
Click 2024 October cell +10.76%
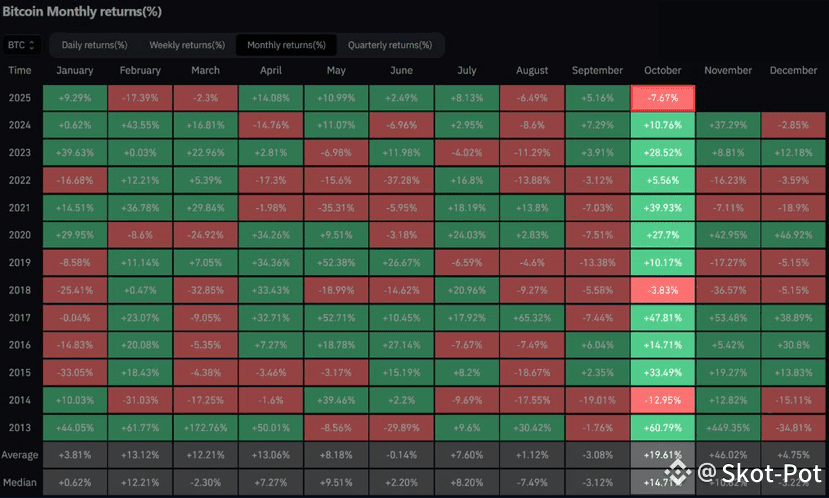click(x=662, y=125)
